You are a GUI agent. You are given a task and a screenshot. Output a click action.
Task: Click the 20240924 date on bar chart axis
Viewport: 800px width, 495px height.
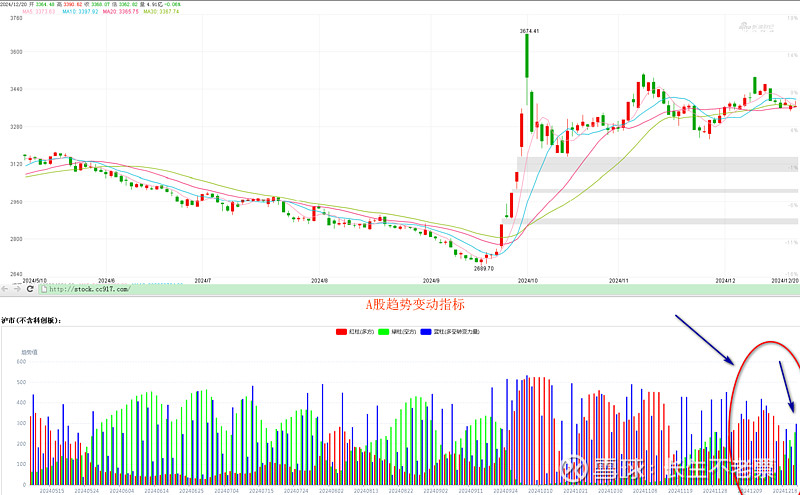pyautogui.click(x=504, y=491)
